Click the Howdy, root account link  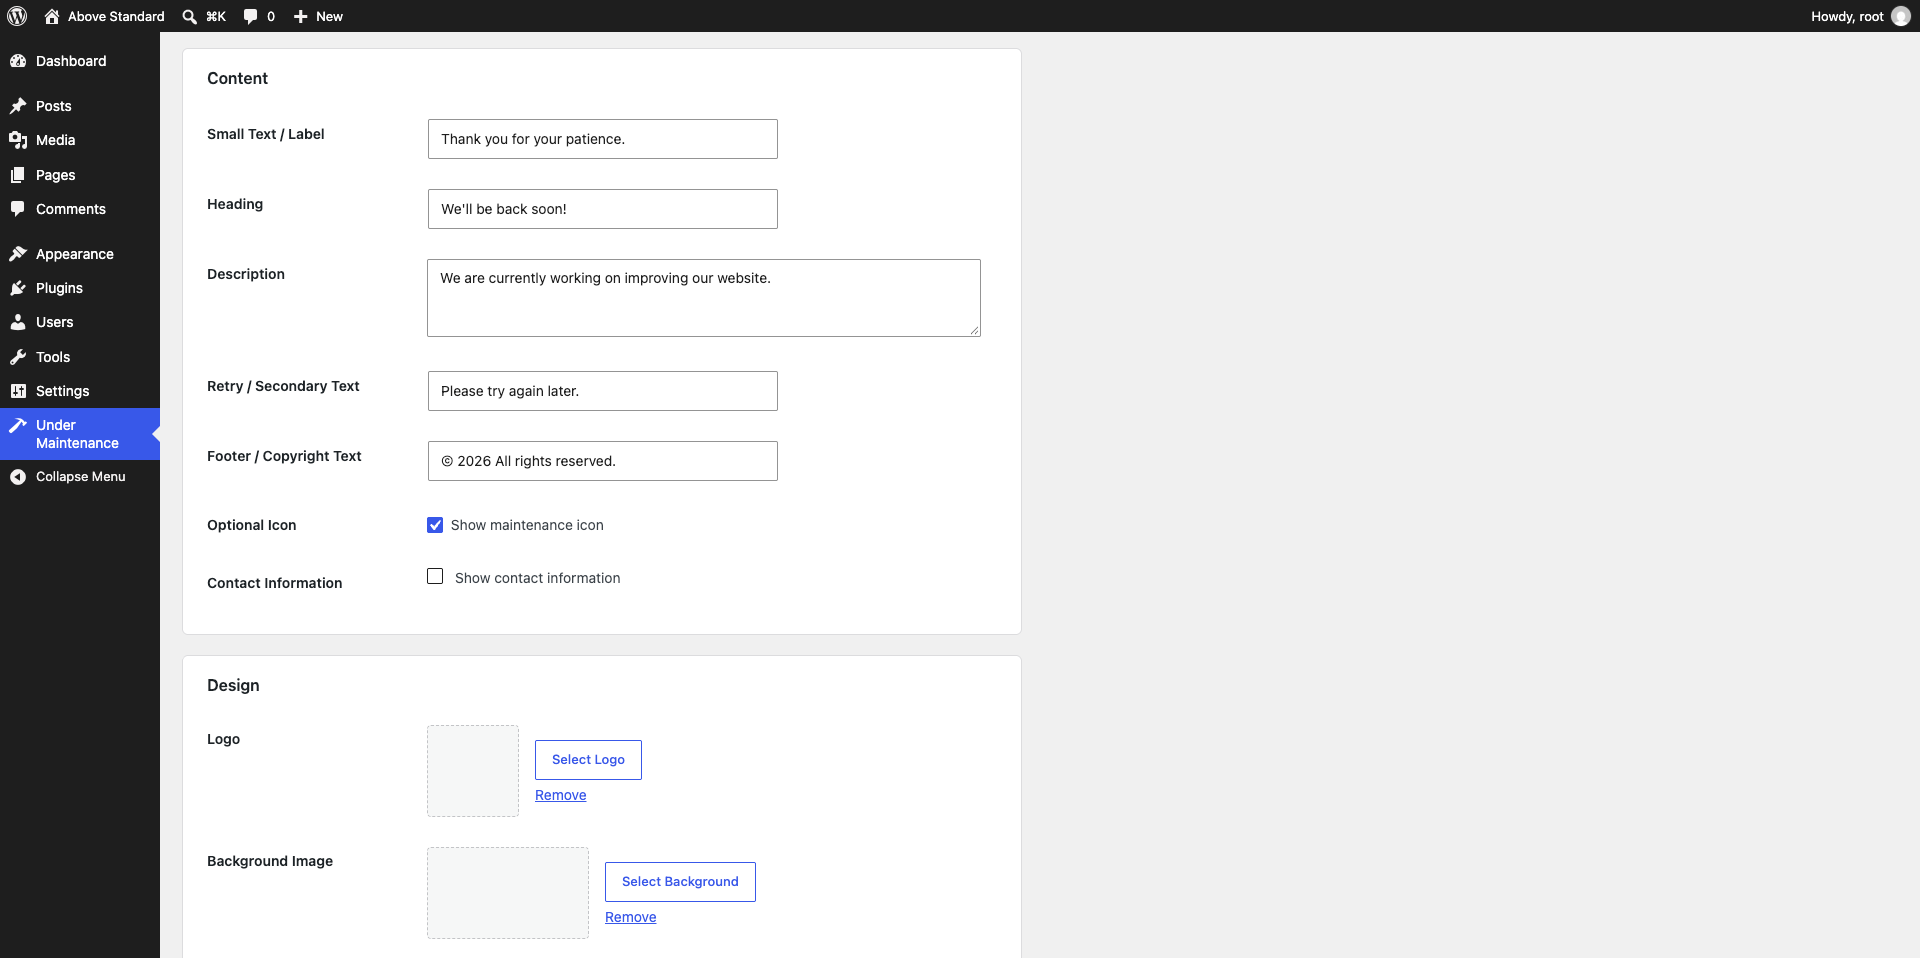[1860, 16]
